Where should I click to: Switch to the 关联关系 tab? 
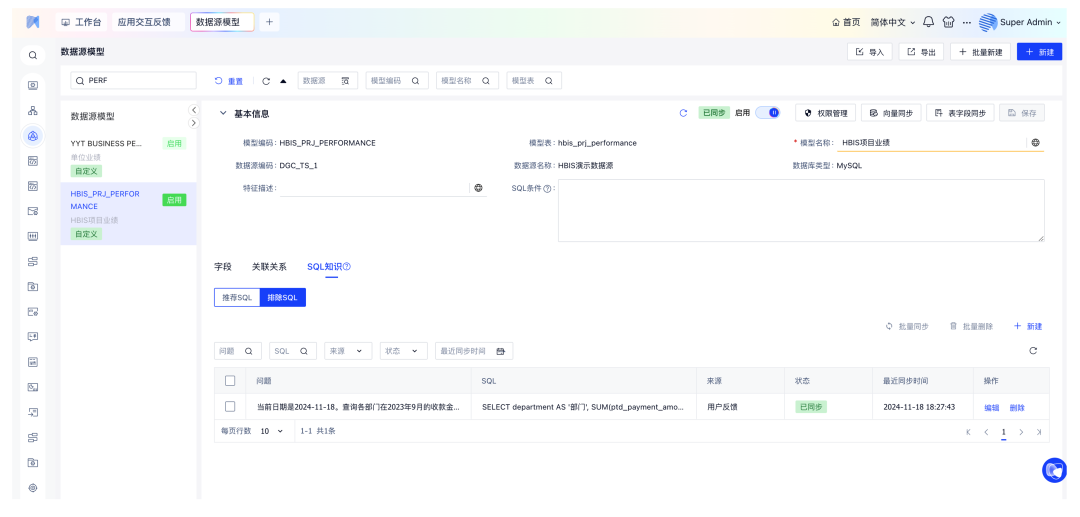[269, 267]
